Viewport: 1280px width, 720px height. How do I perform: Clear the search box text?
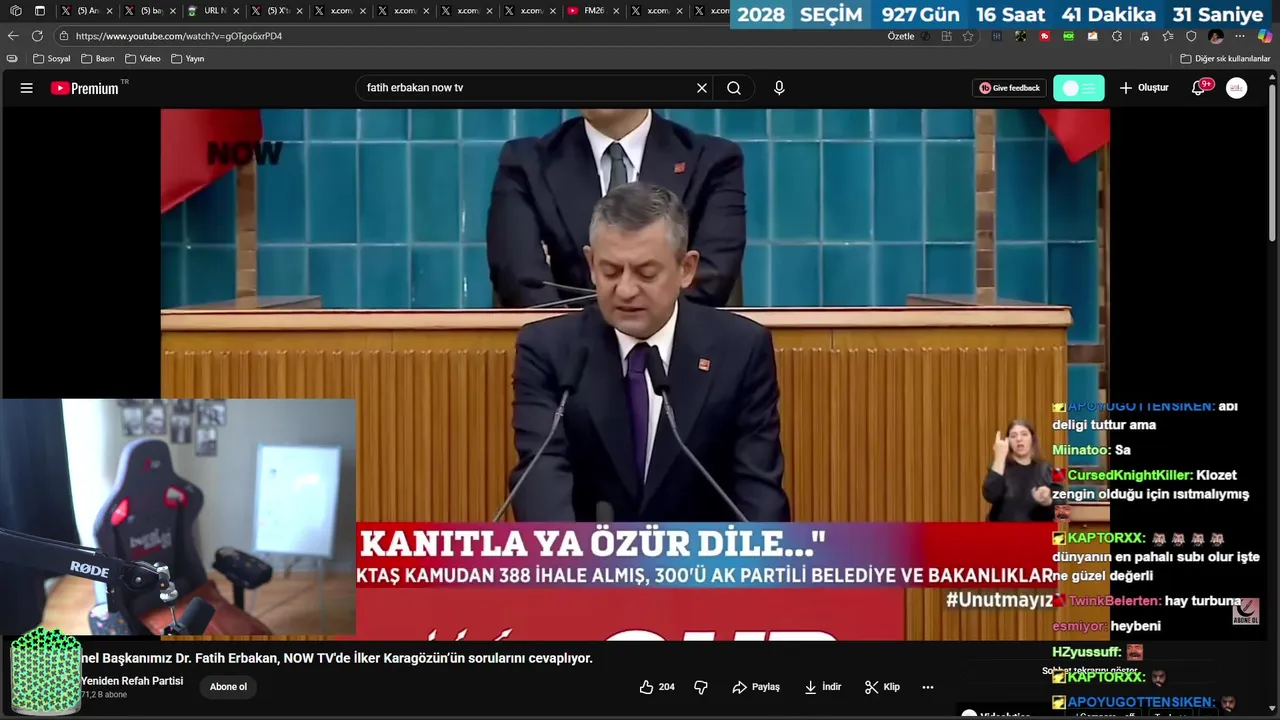point(702,88)
